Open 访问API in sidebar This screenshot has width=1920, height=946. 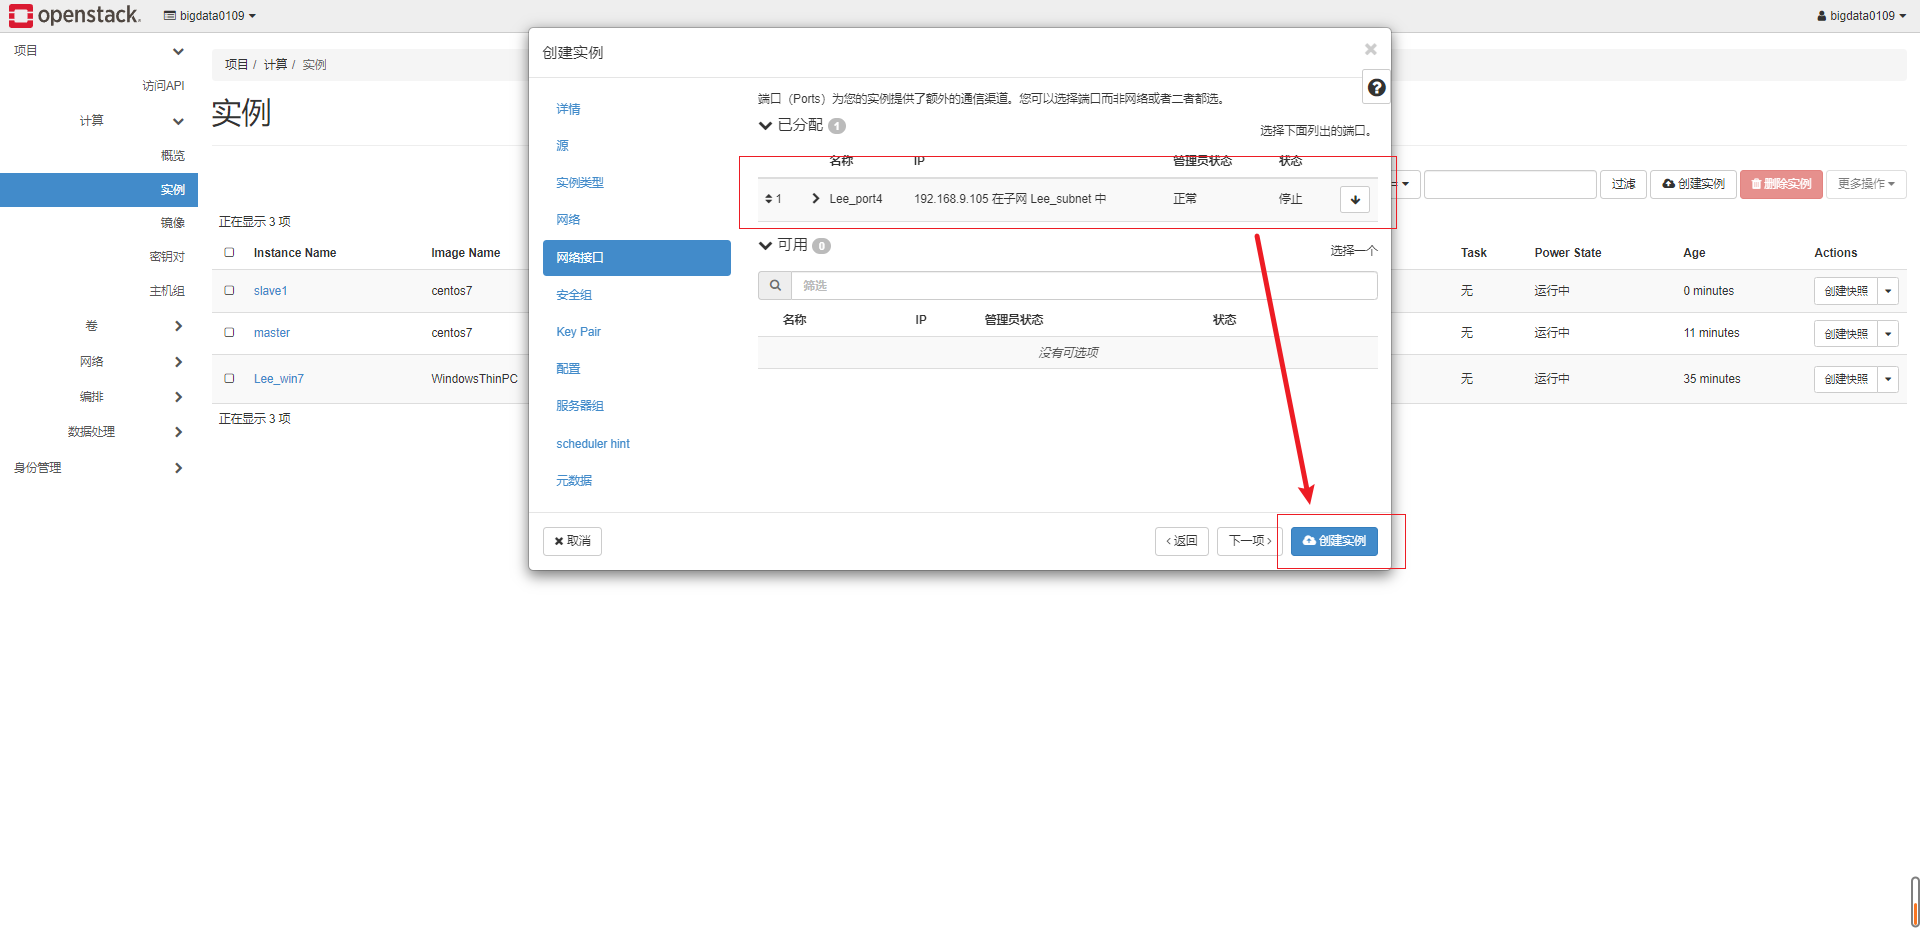(163, 86)
